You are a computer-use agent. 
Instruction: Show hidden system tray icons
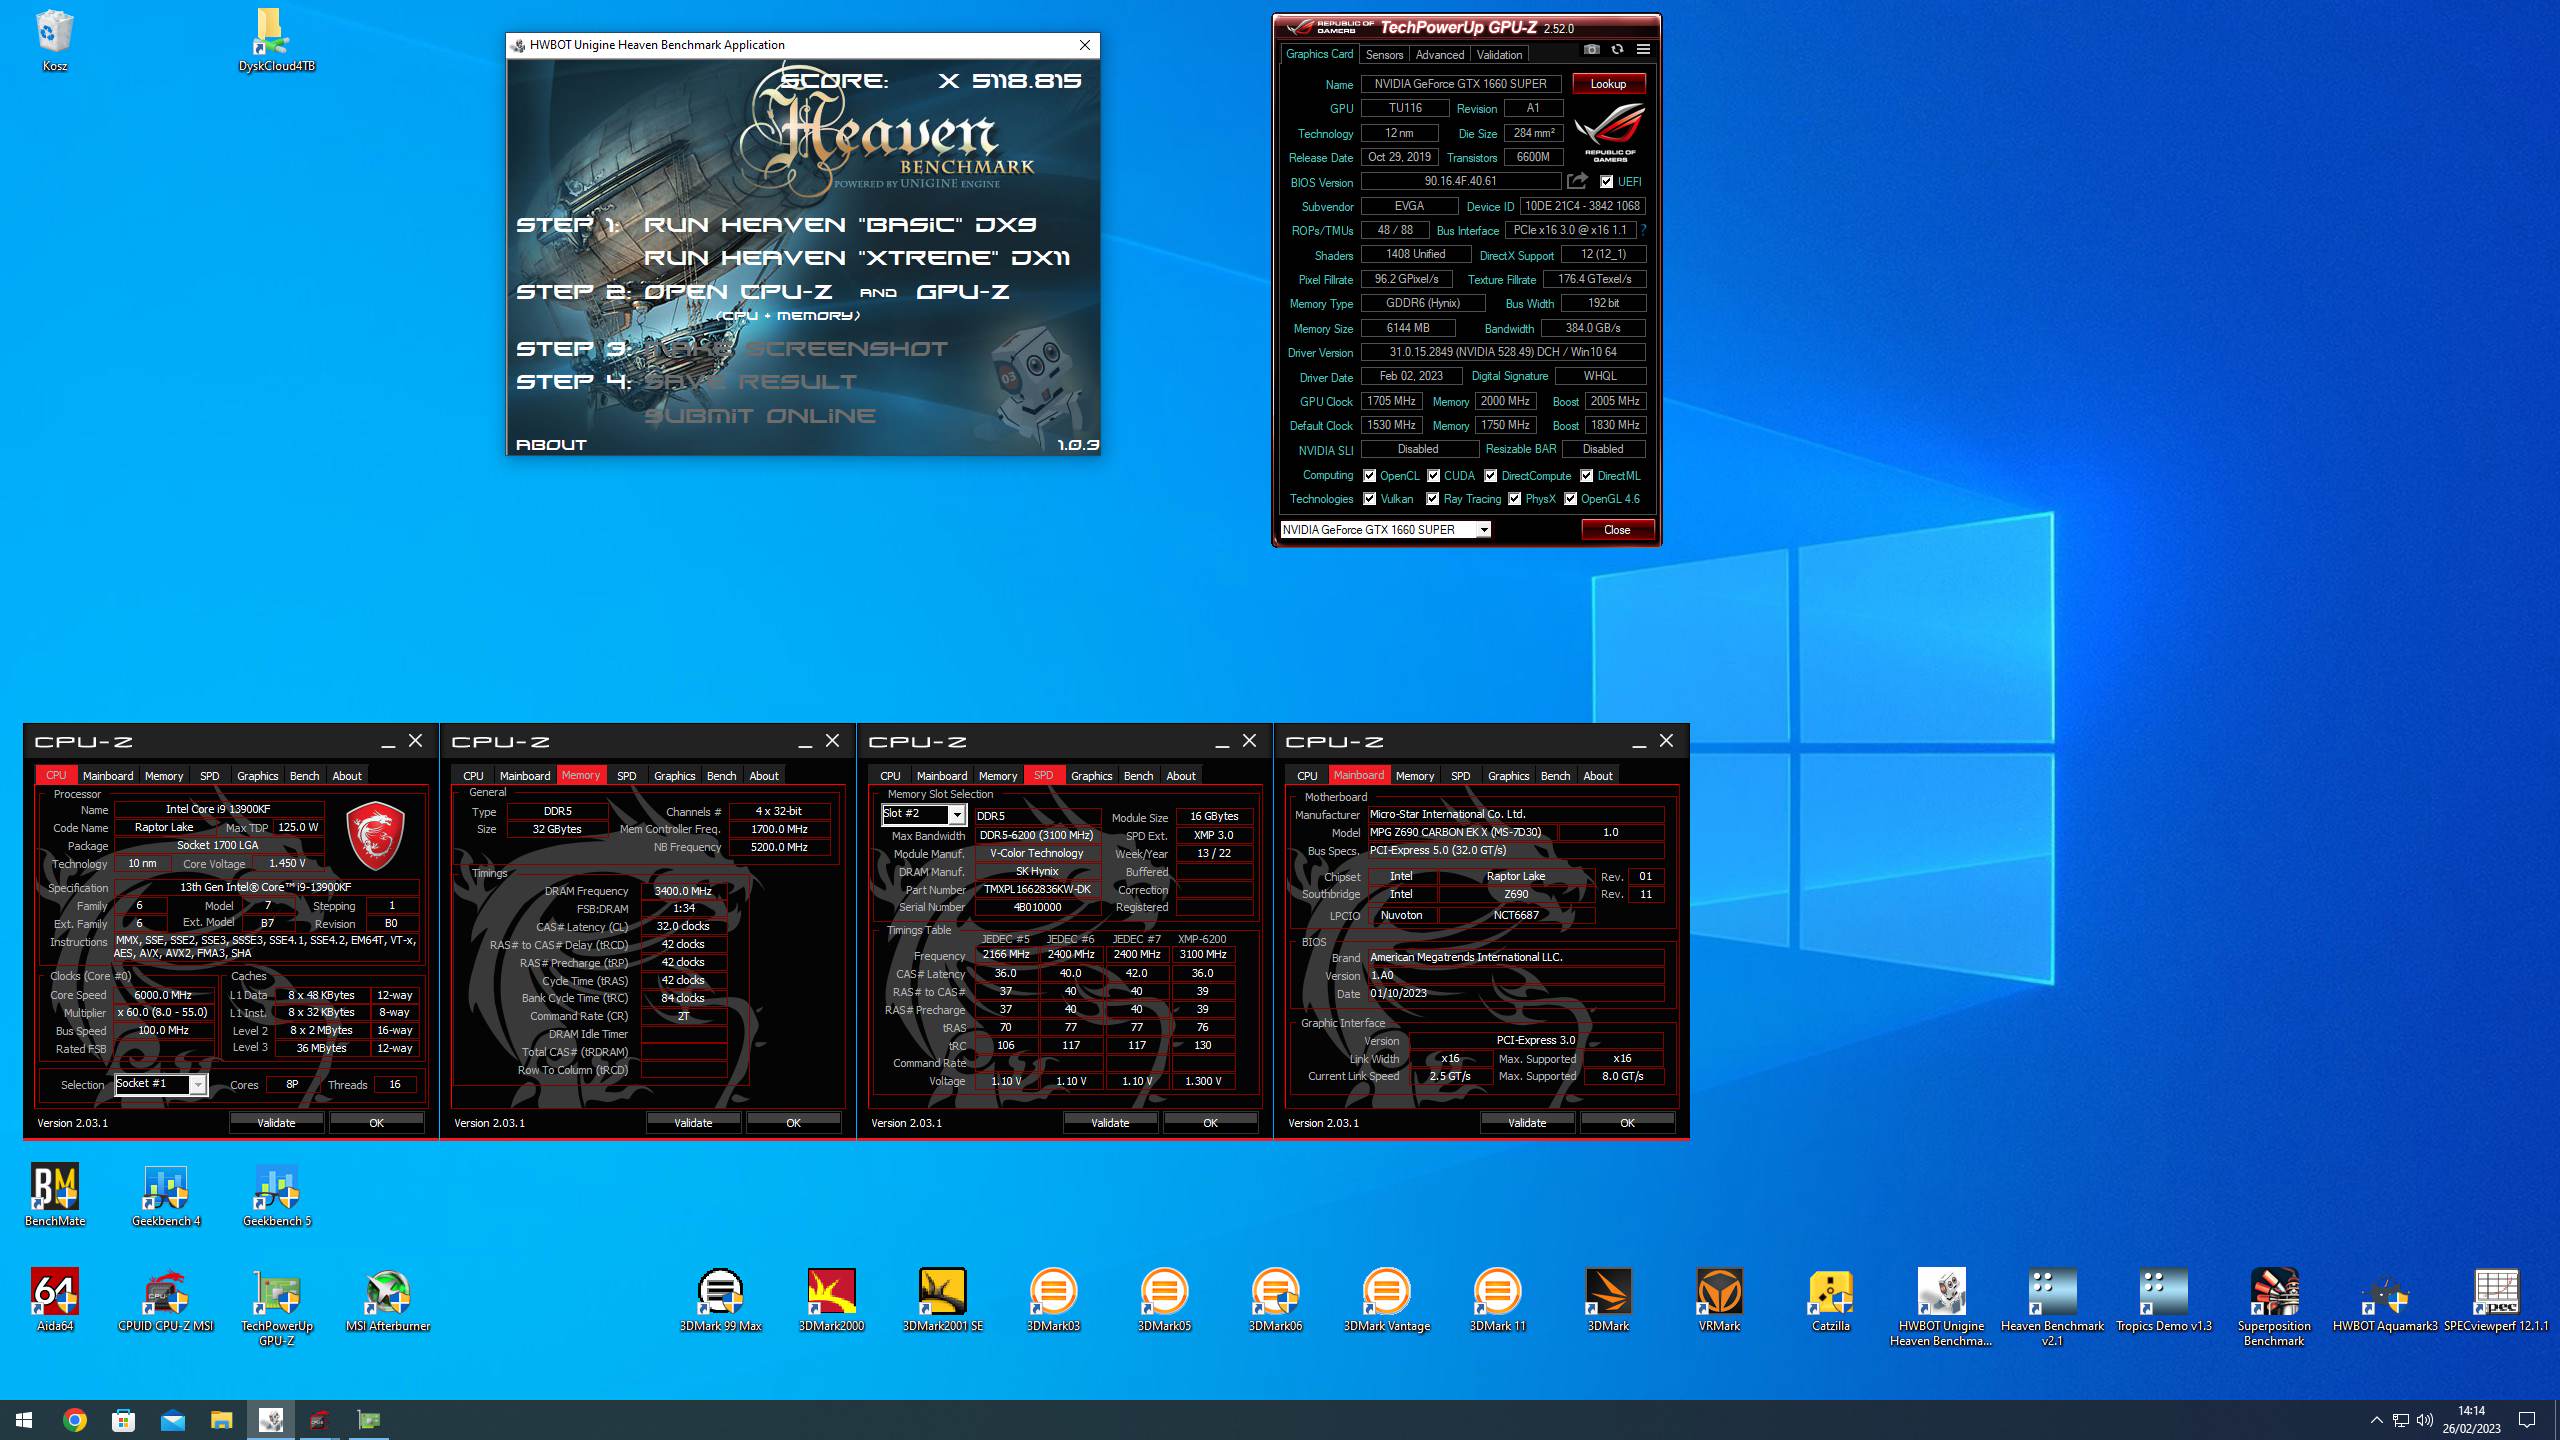pos(2376,1420)
